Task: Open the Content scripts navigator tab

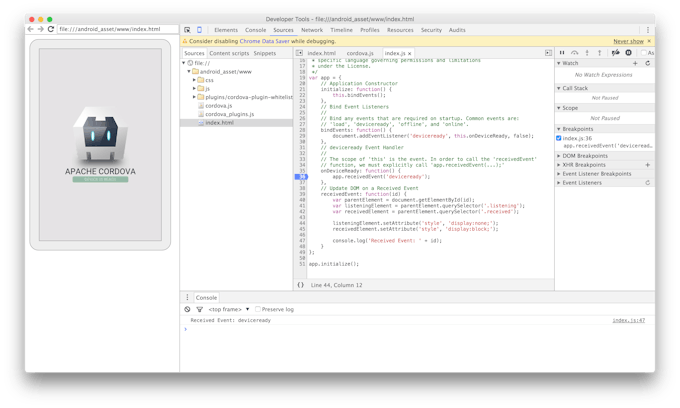Action: coord(229,53)
